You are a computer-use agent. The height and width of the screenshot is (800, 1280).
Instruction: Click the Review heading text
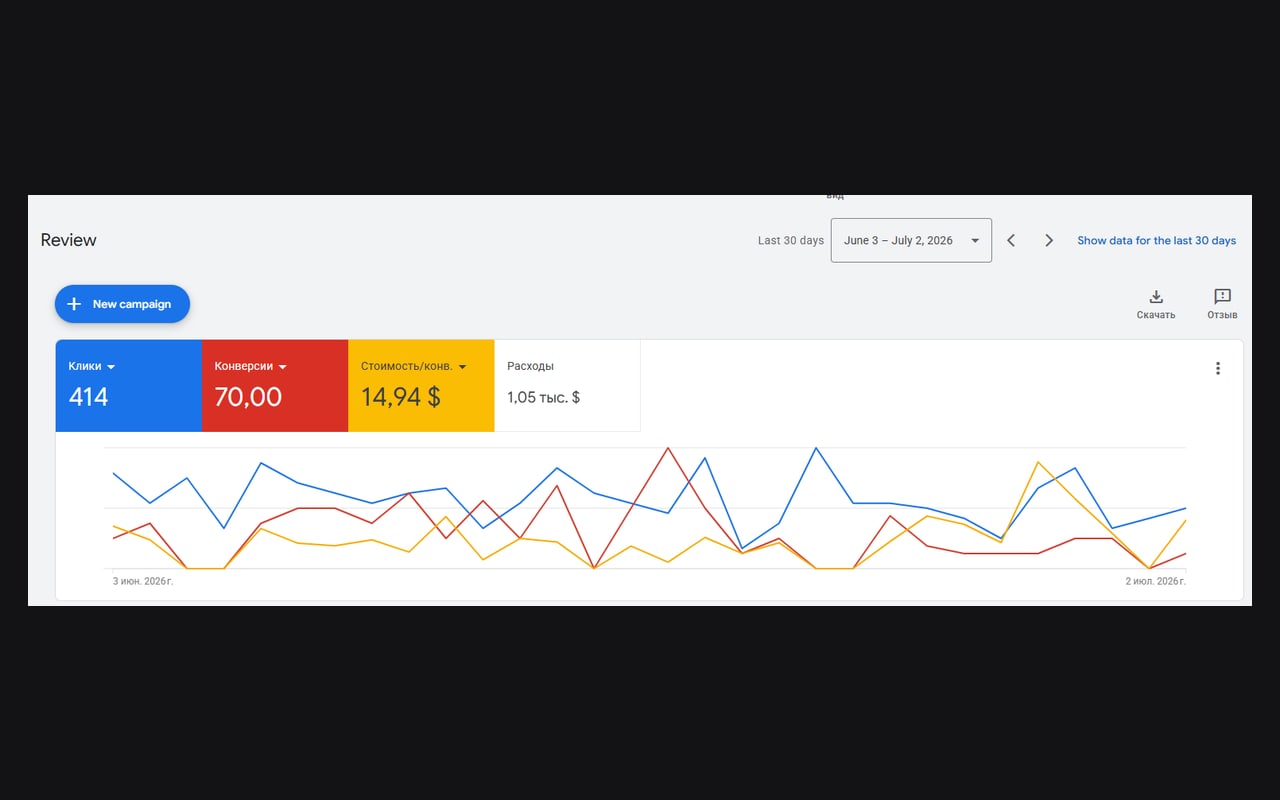[x=69, y=240]
